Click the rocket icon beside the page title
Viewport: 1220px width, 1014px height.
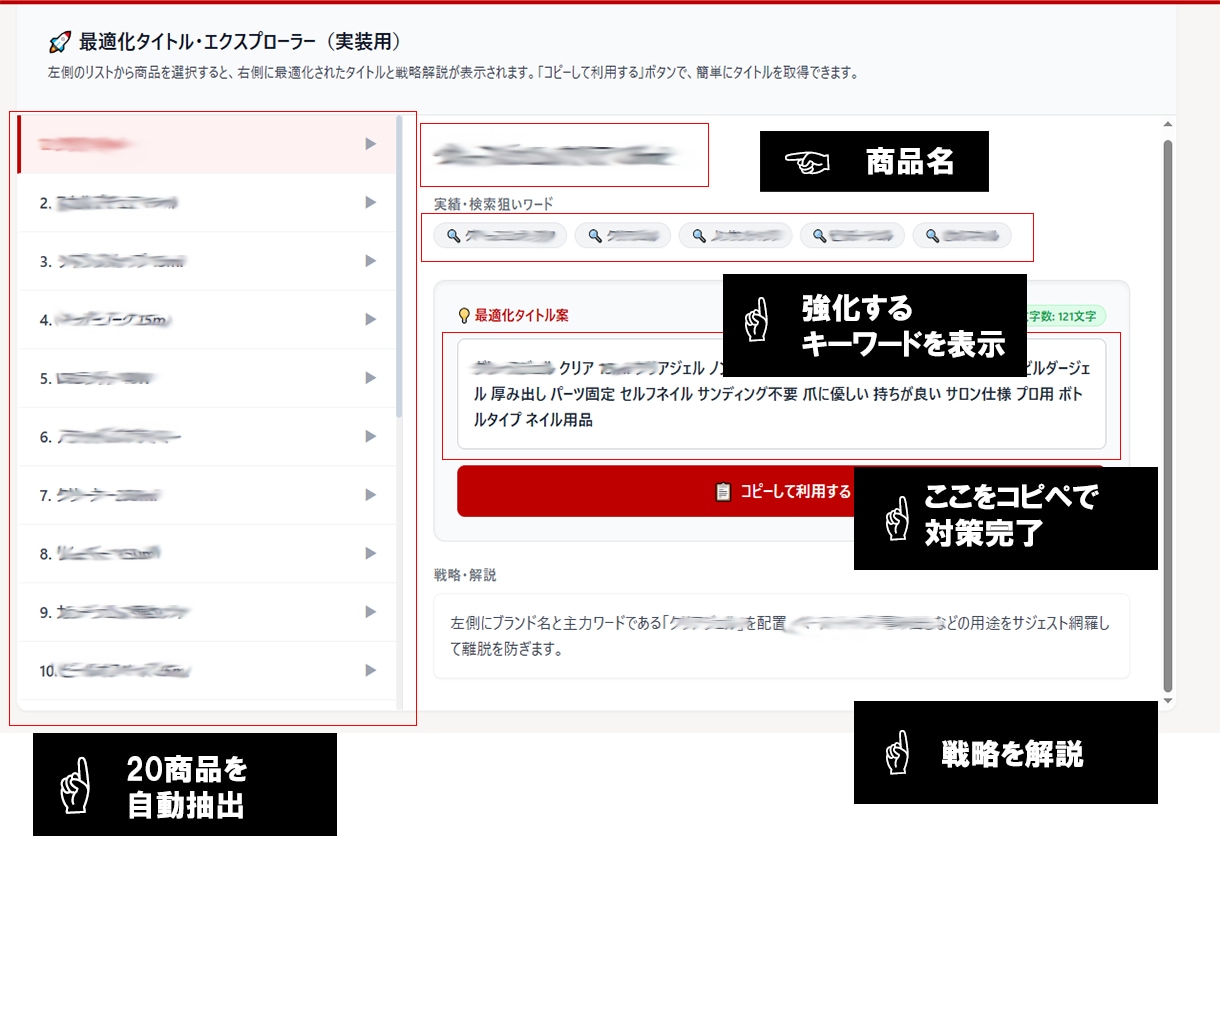[x=60, y=42]
